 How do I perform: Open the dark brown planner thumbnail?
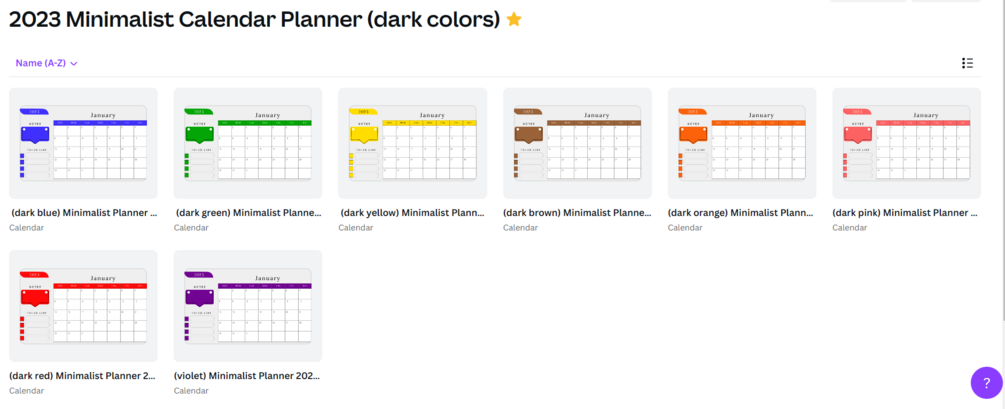pos(577,143)
